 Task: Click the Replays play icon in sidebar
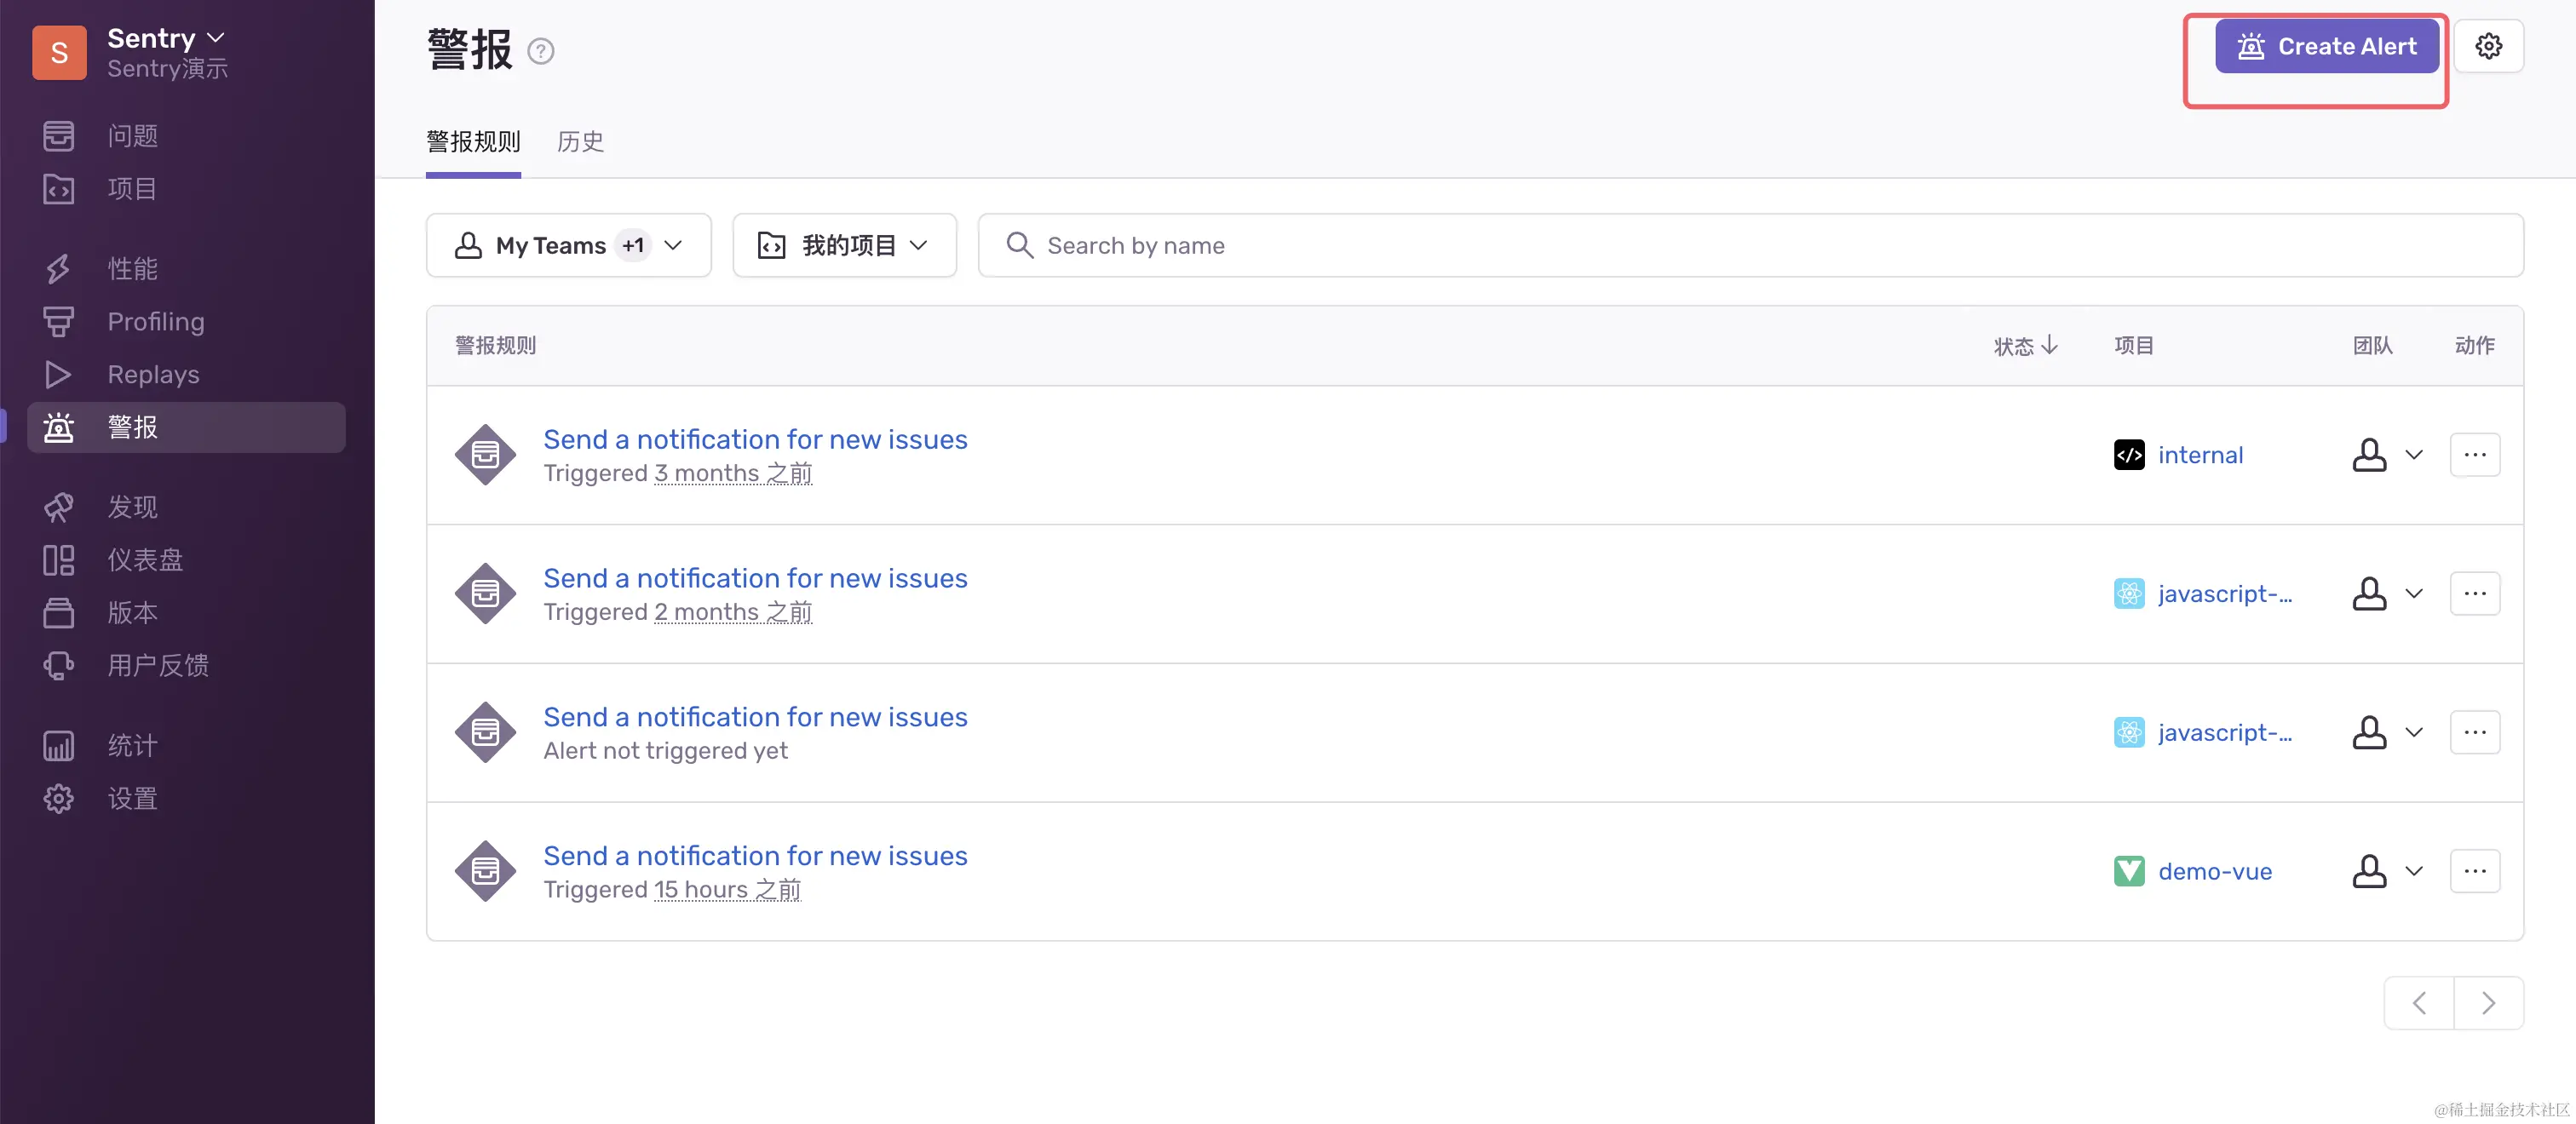pyautogui.click(x=58, y=374)
